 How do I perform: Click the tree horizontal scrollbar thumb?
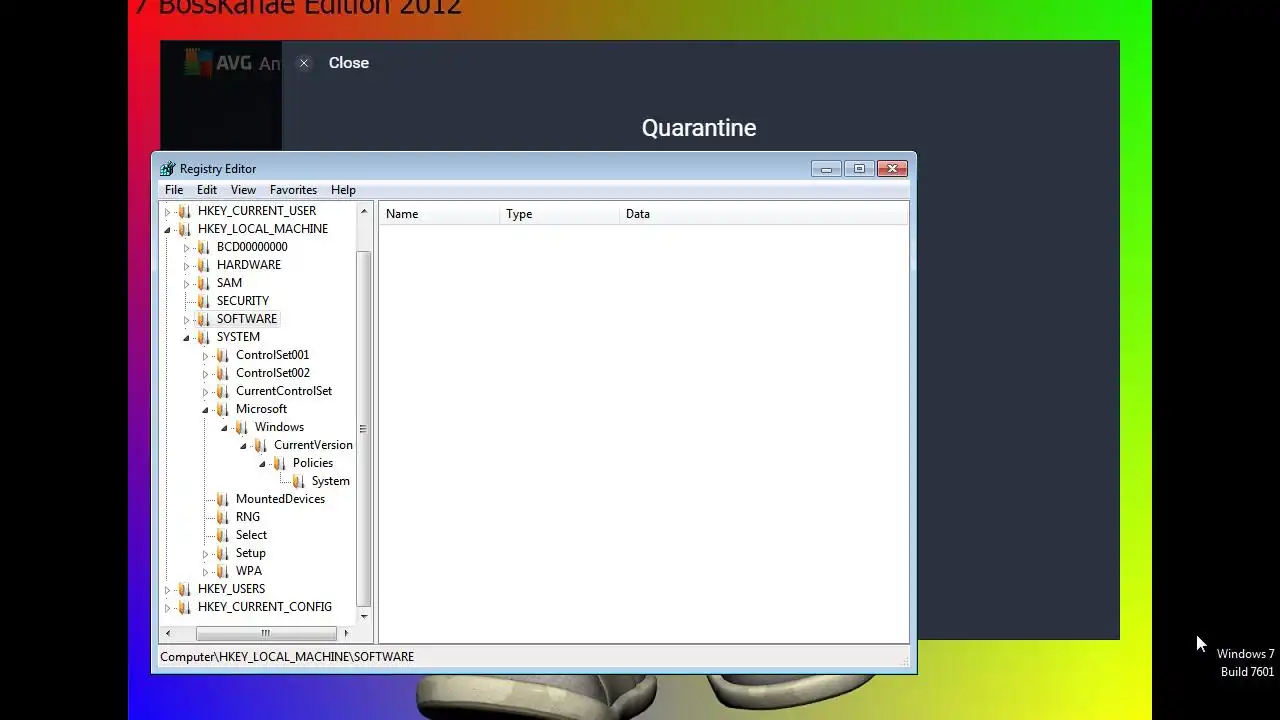[266, 633]
